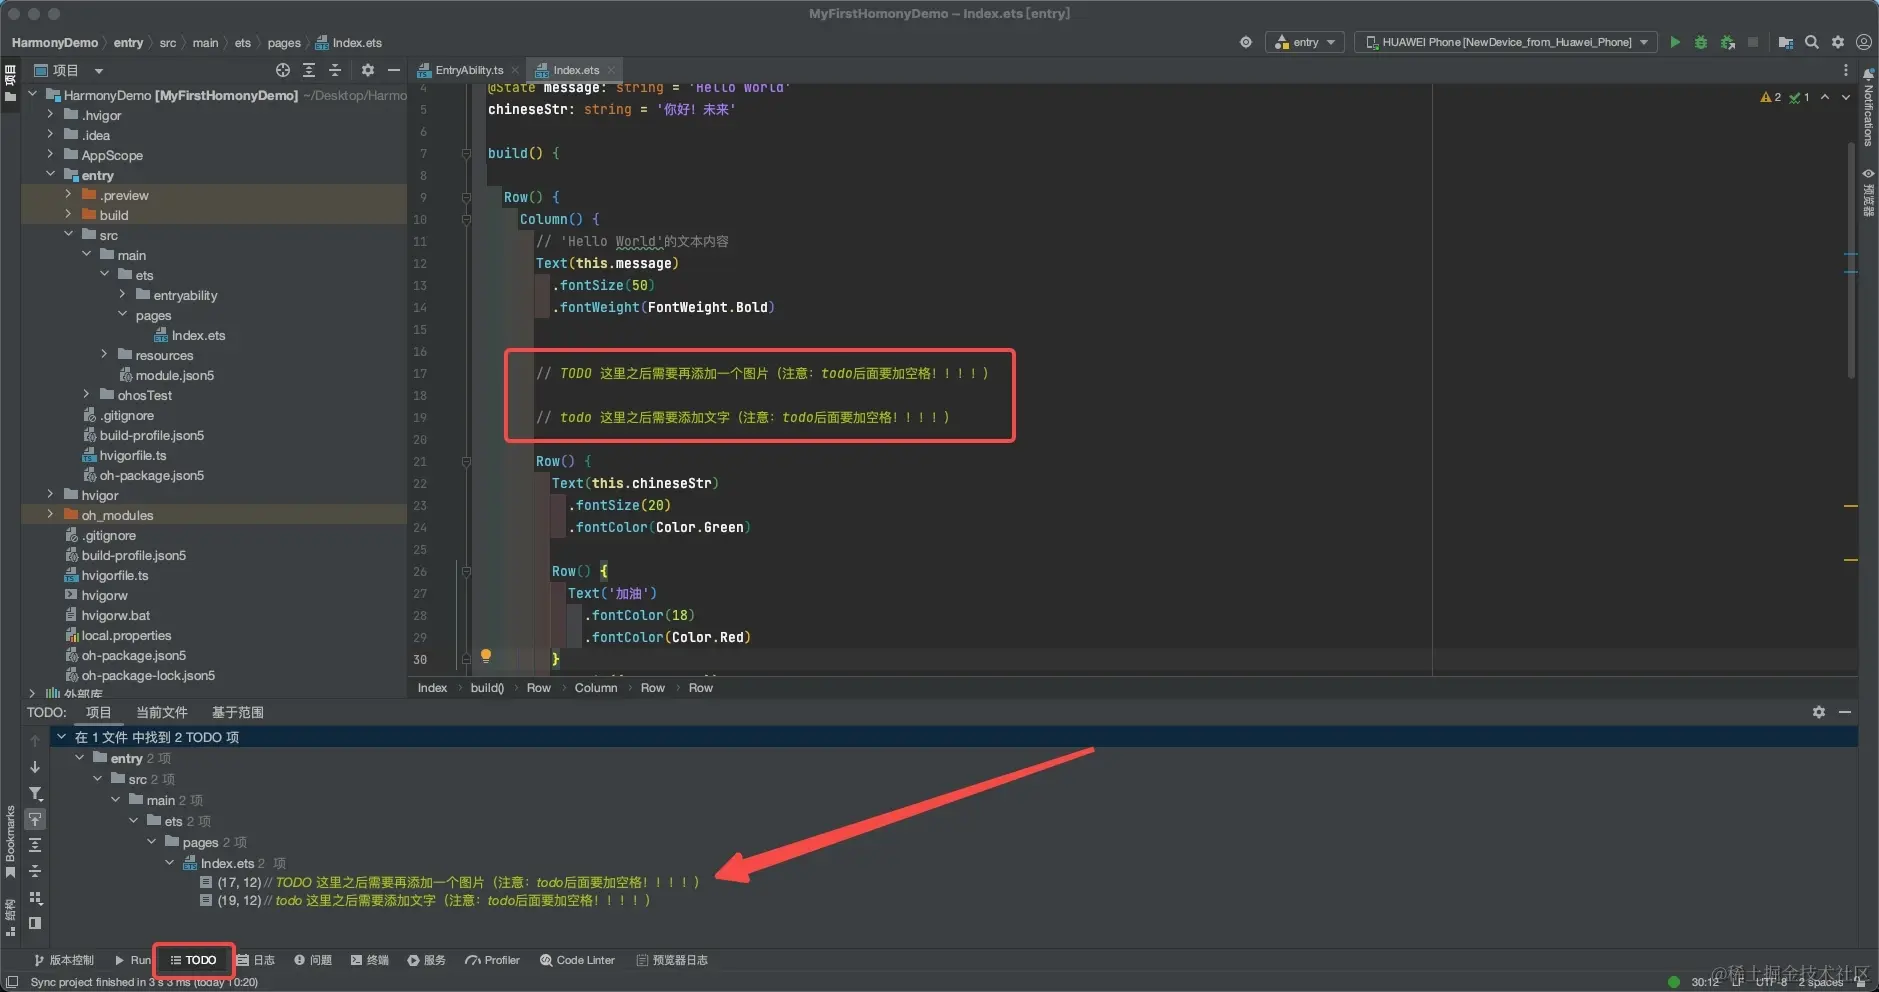Click the yellow lightbulb intention icon on line 30
Image resolution: width=1879 pixels, height=992 pixels.
[x=486, y=656]
